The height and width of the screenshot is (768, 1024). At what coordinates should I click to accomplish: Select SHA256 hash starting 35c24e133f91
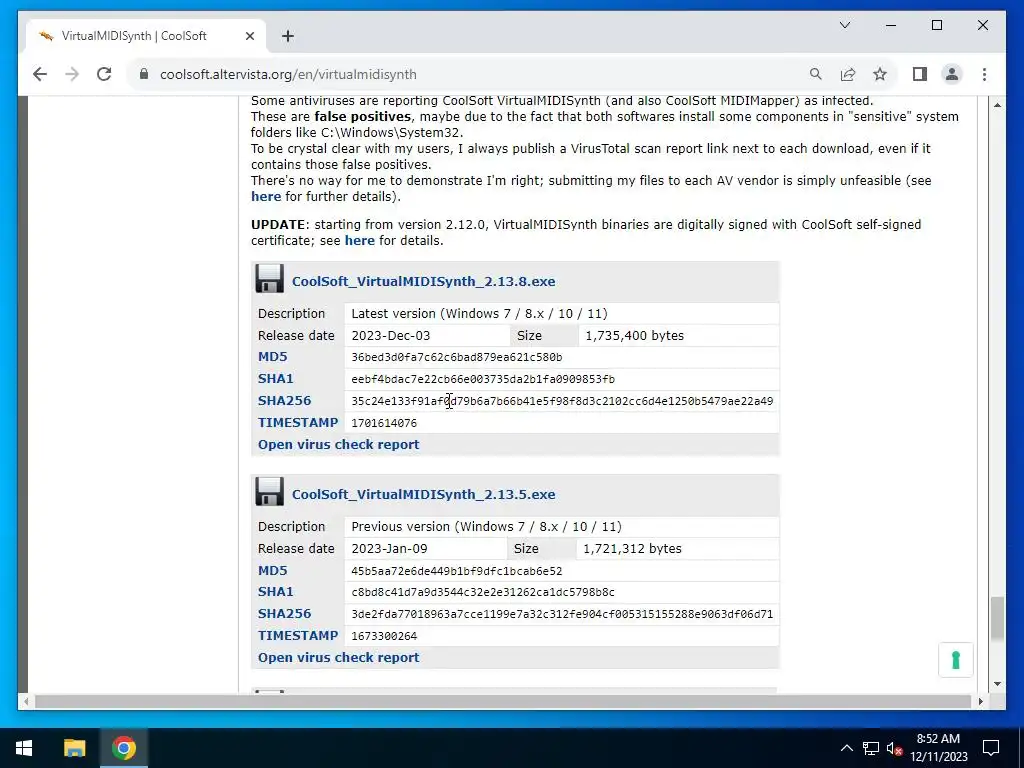point(562,401)
